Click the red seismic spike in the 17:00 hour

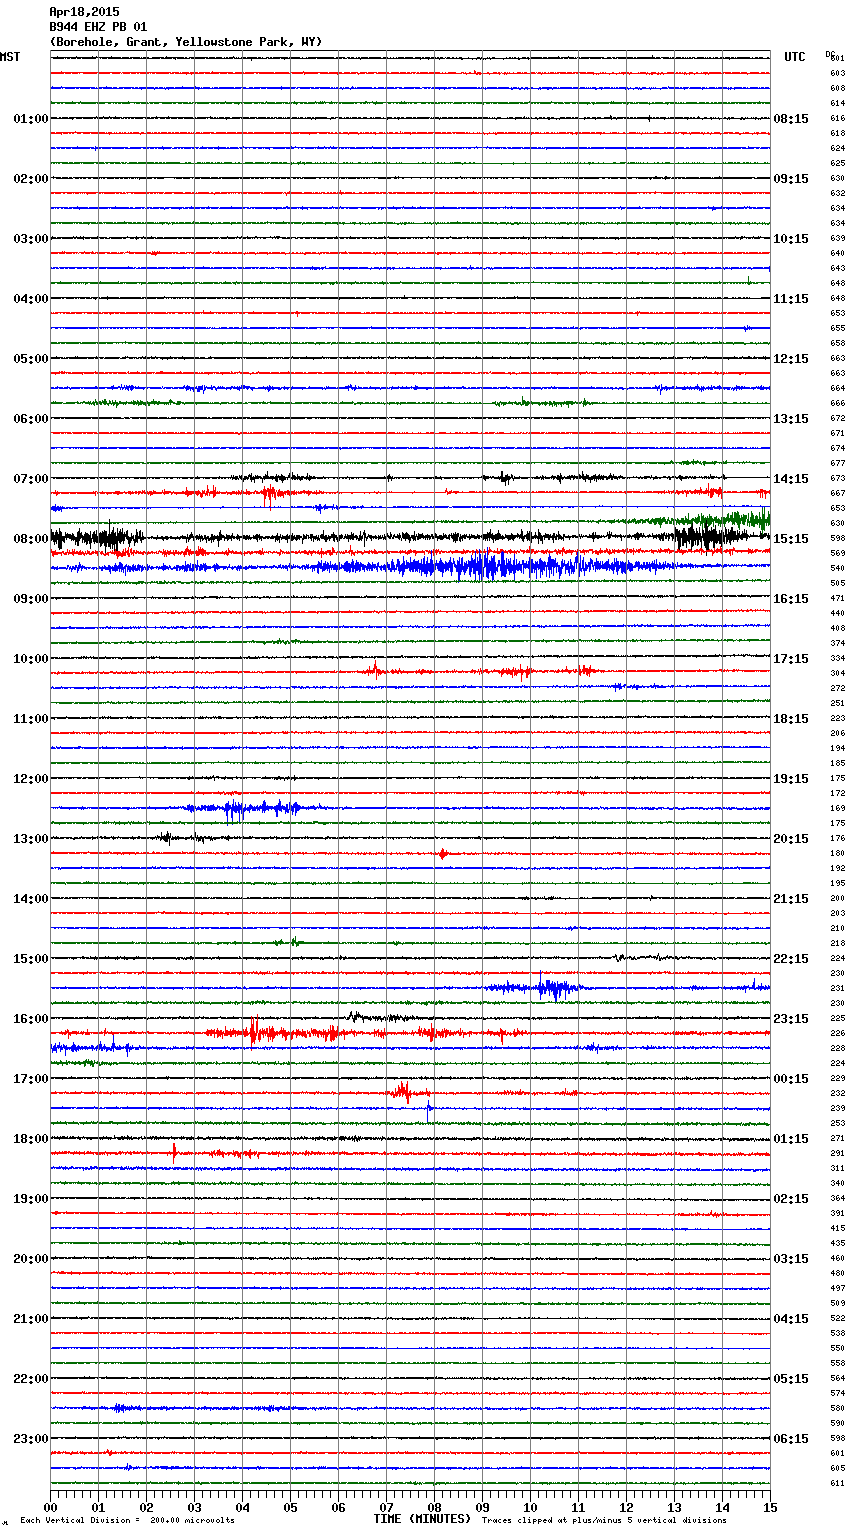[403, 1092]
